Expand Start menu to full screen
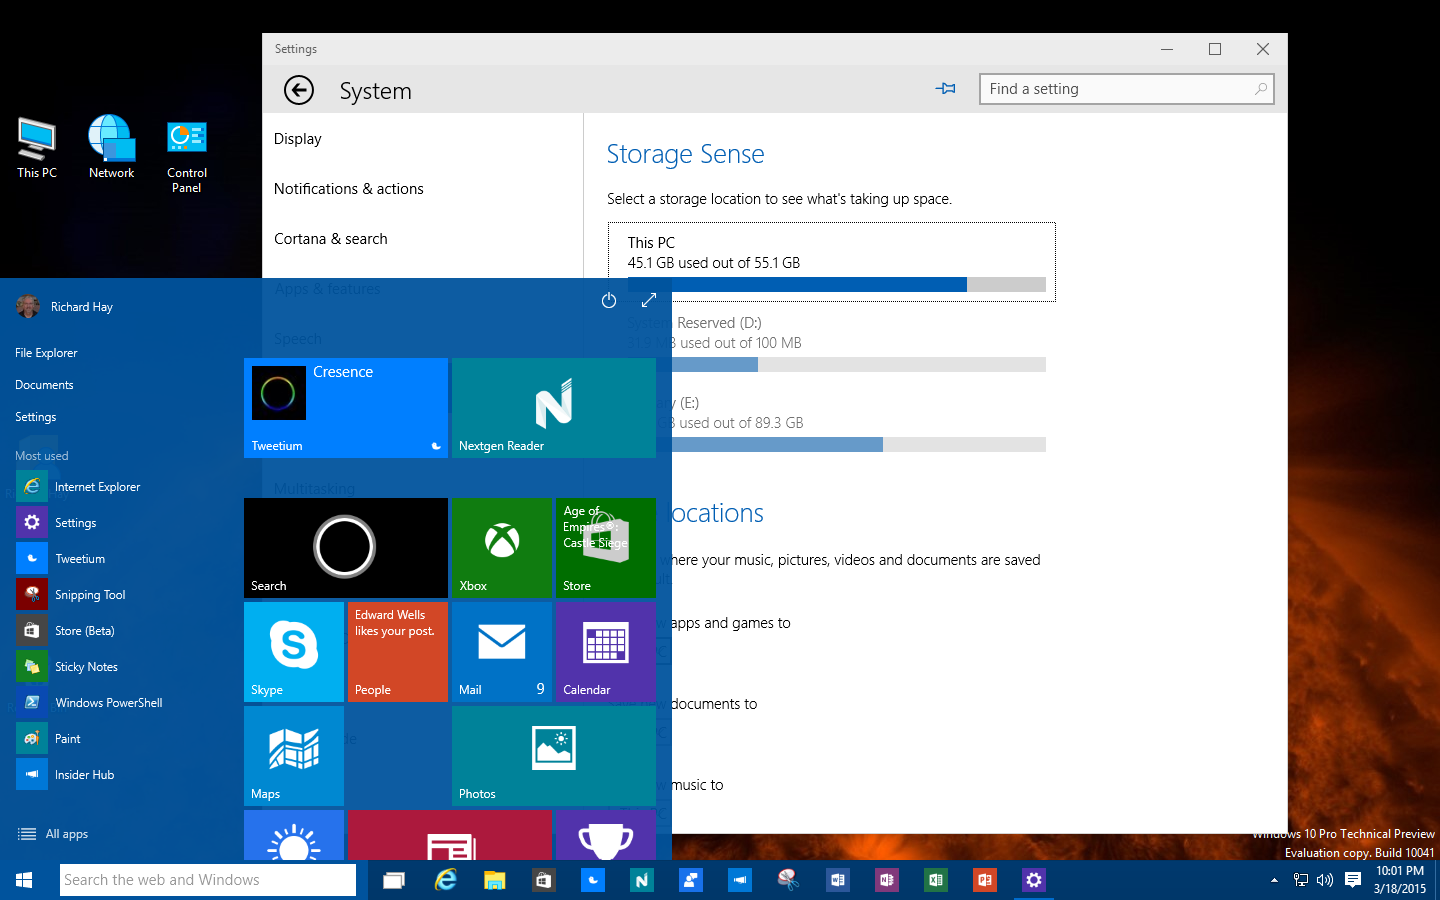1440x900 pixels. pos(649,300)
